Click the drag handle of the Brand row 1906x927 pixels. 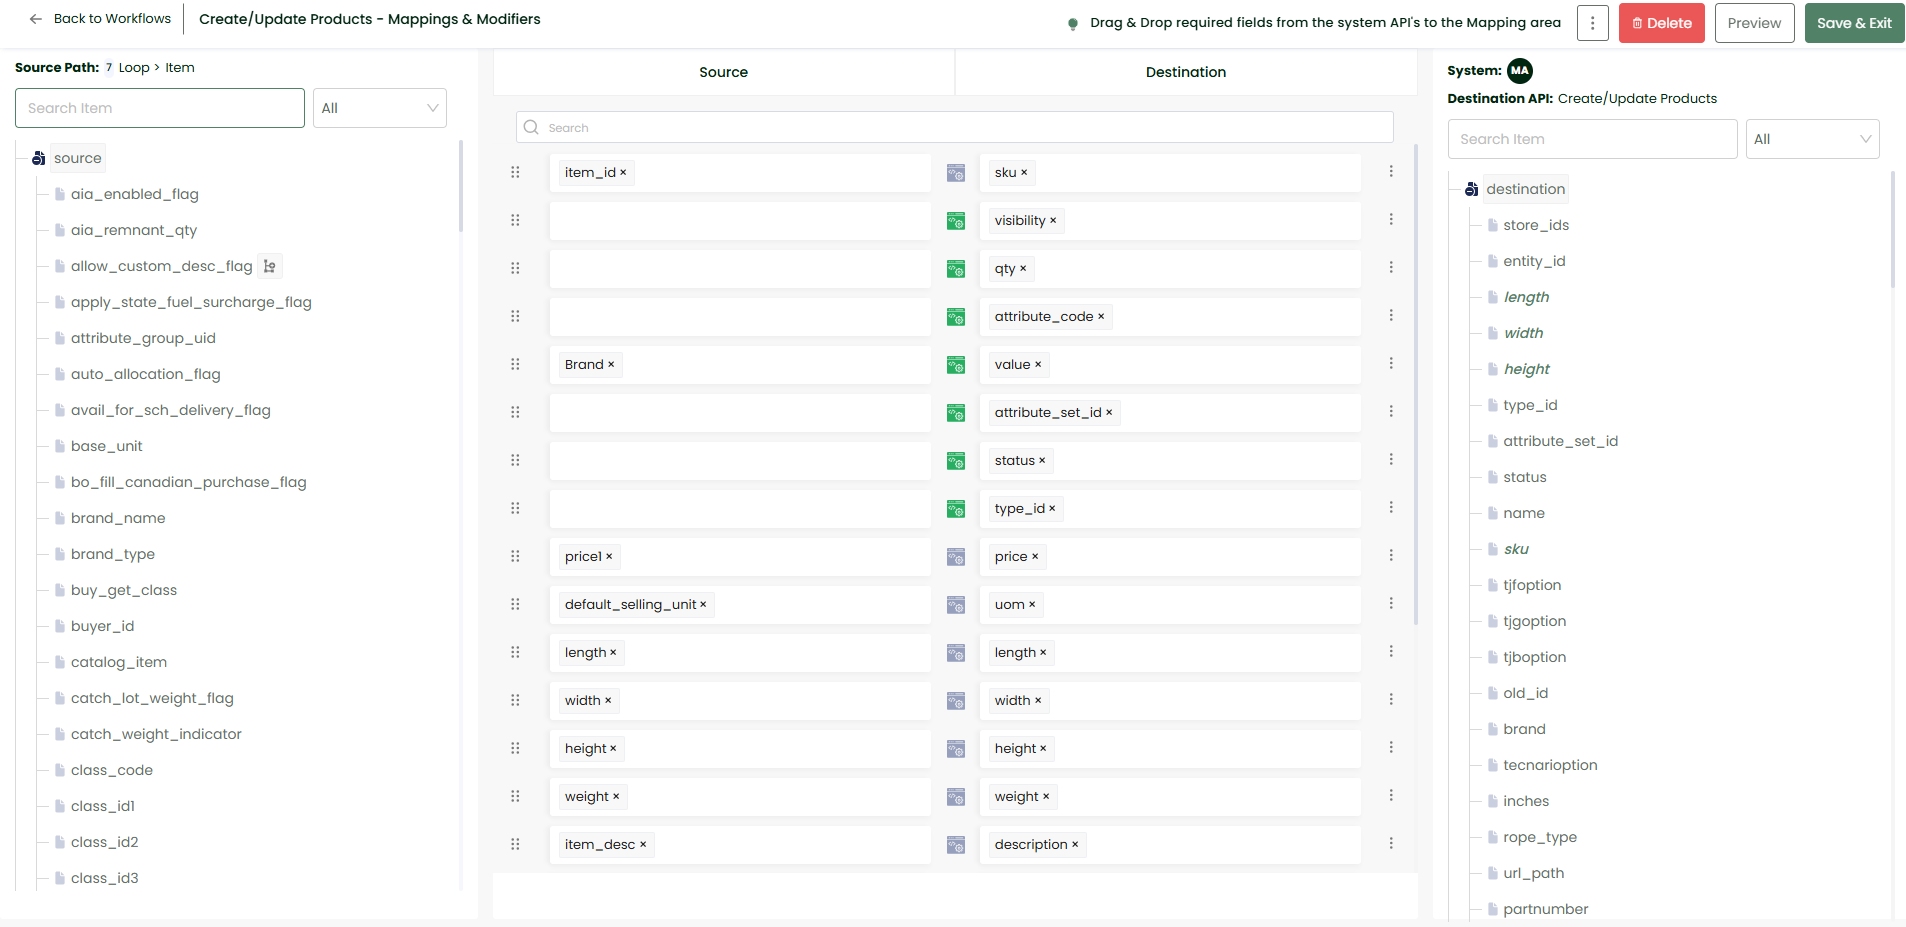[515, 364]
